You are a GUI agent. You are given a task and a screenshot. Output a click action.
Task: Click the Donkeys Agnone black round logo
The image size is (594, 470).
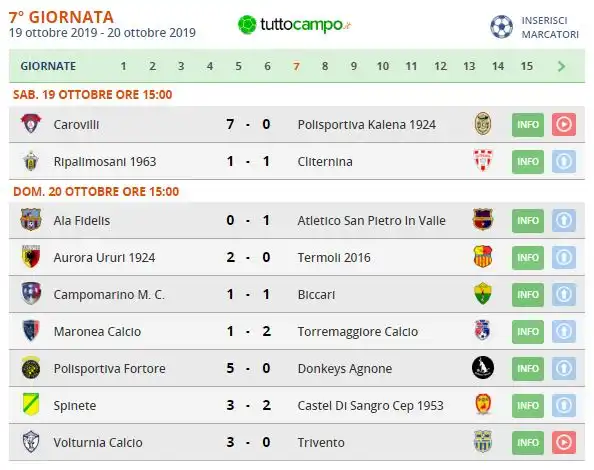[x=483, y=367]
